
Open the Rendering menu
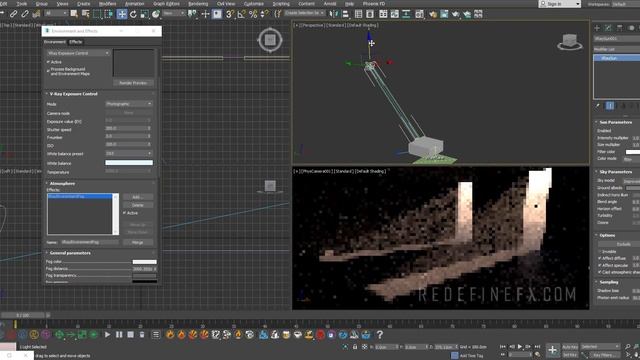point(198,4)
